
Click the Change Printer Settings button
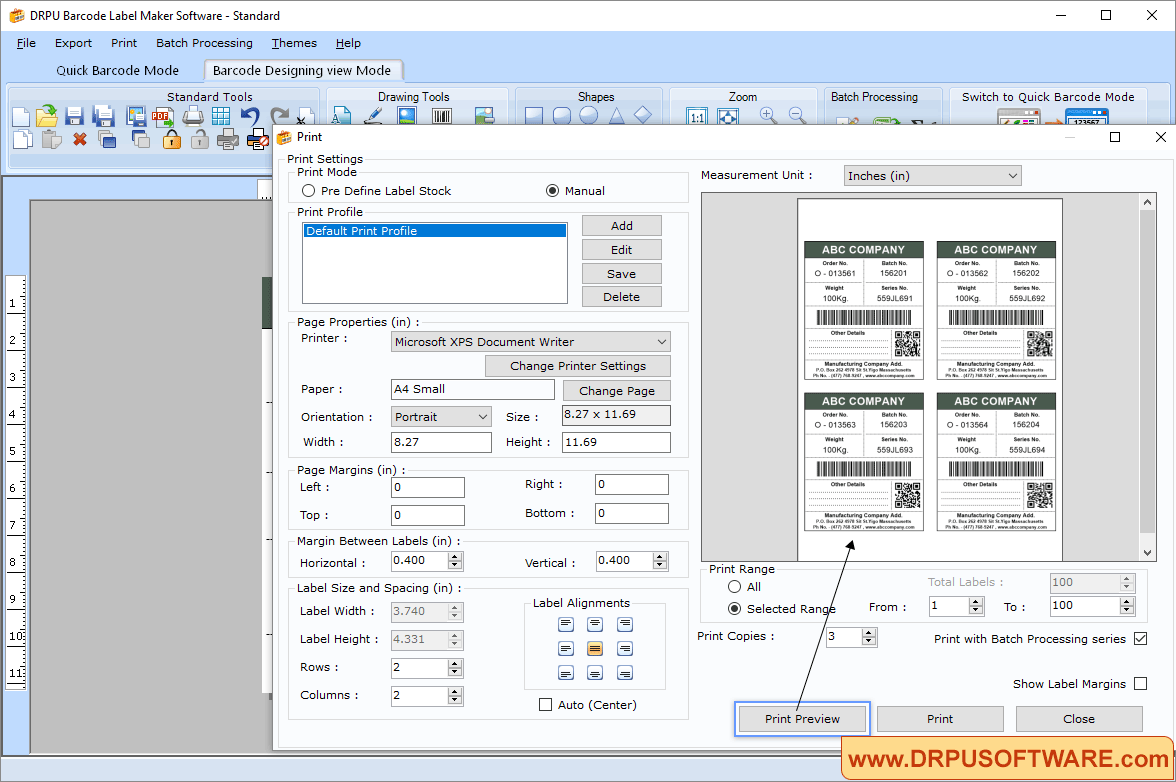(578, 366)
